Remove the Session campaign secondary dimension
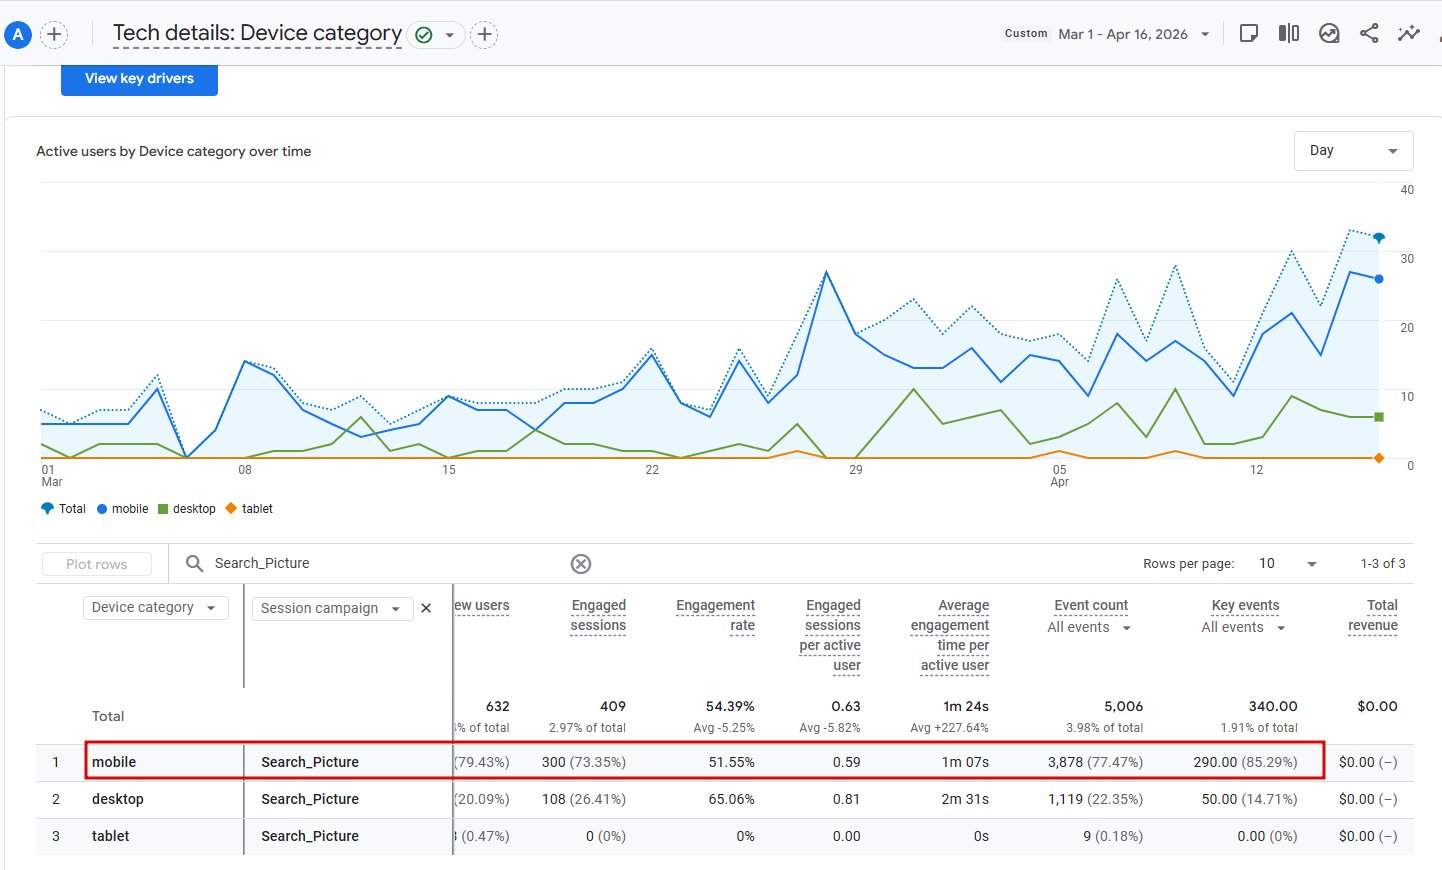This screenshot has width=1442, height=870. point(426,608)
